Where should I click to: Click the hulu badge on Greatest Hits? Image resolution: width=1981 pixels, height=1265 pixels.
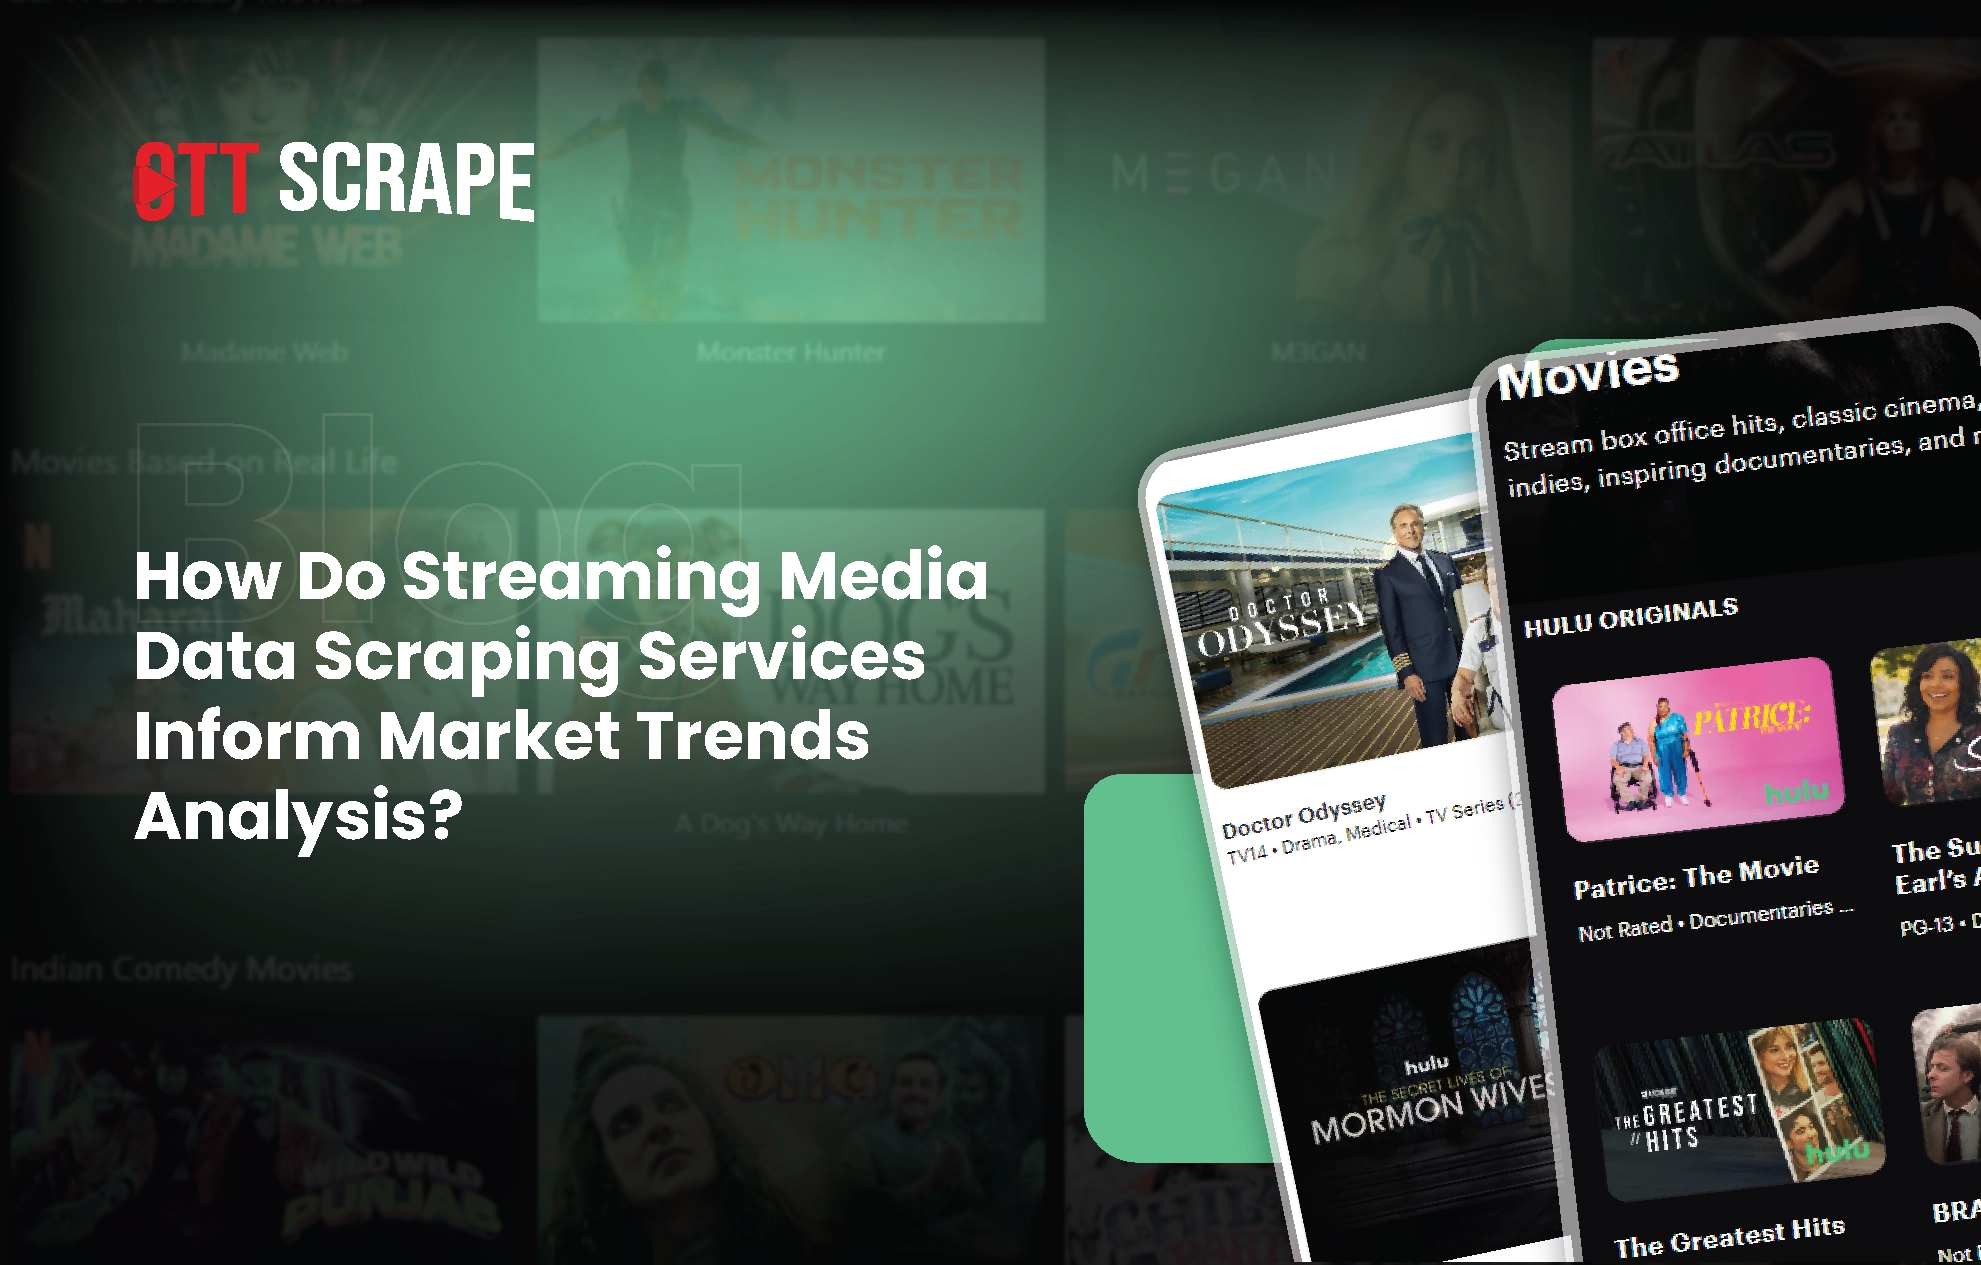(1836, 1151)
